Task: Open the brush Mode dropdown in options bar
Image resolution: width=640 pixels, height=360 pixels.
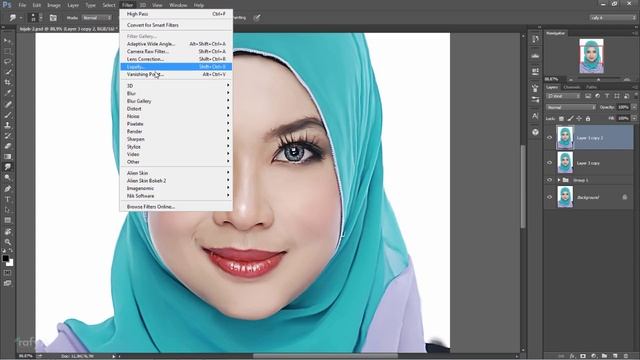Action: (x=96, y=18)
